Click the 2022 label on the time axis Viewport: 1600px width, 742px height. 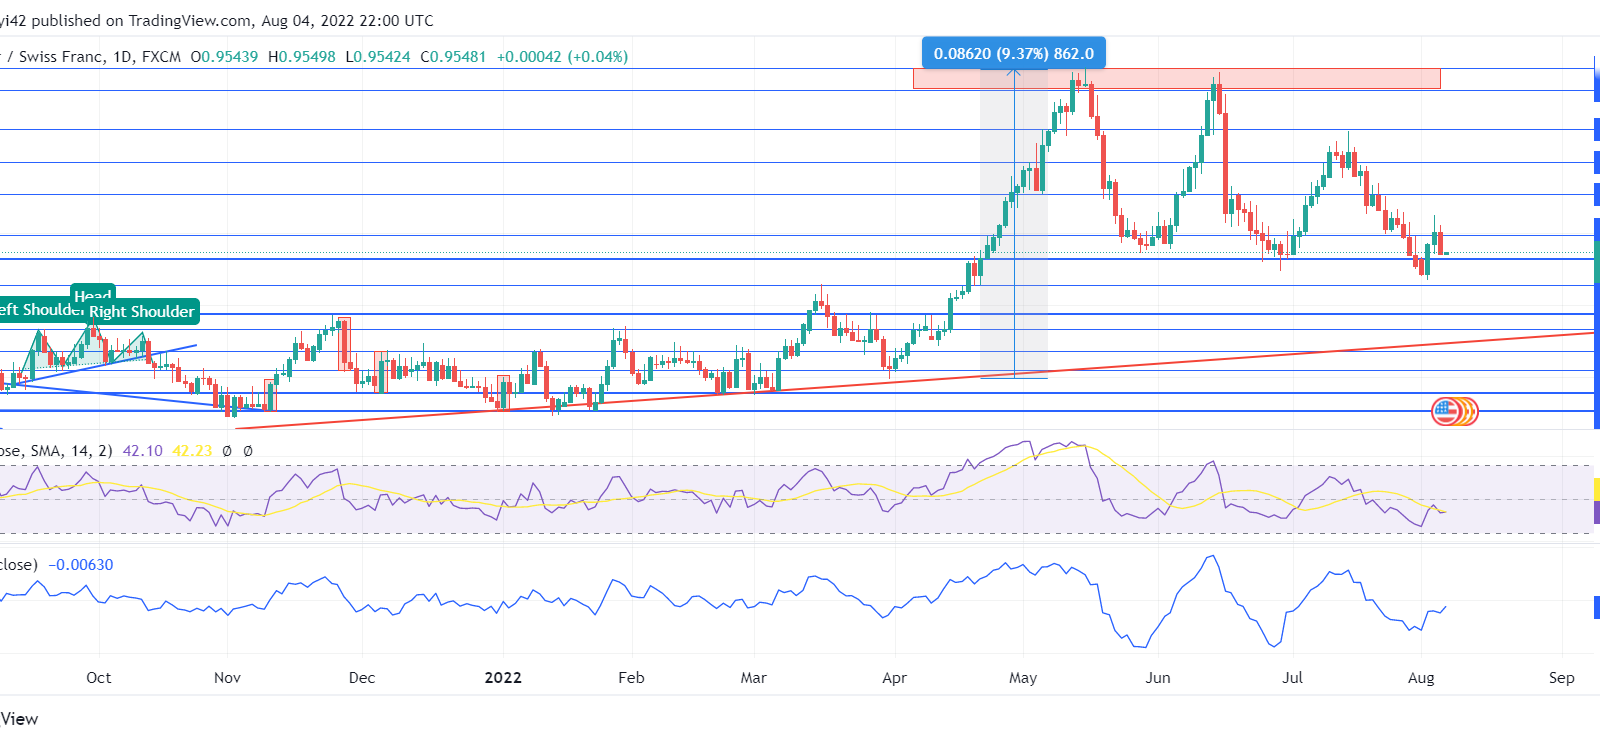point(503,678)
